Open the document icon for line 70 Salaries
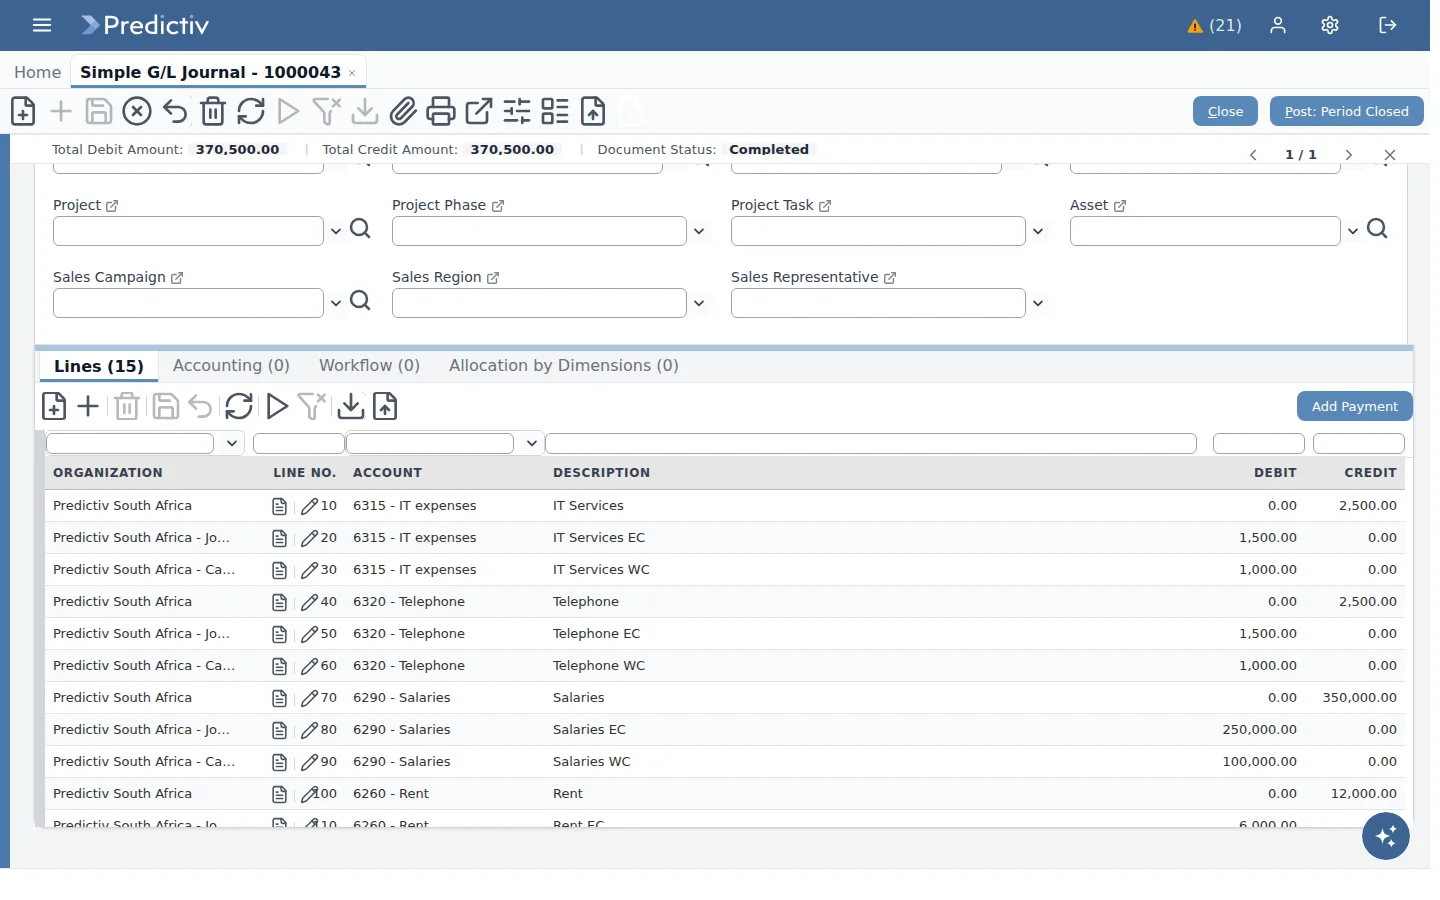 pos(280,698)
